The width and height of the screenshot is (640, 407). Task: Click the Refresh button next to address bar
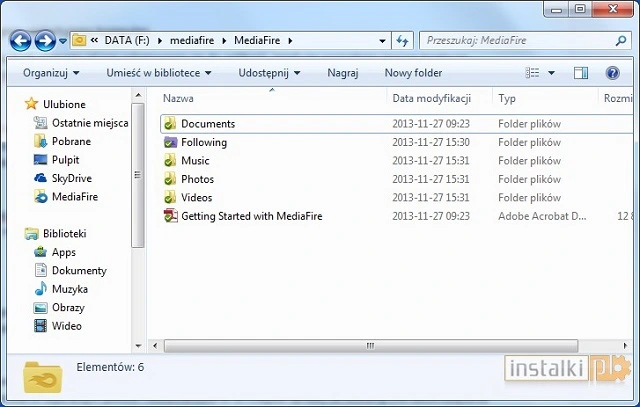click(402, 41)
